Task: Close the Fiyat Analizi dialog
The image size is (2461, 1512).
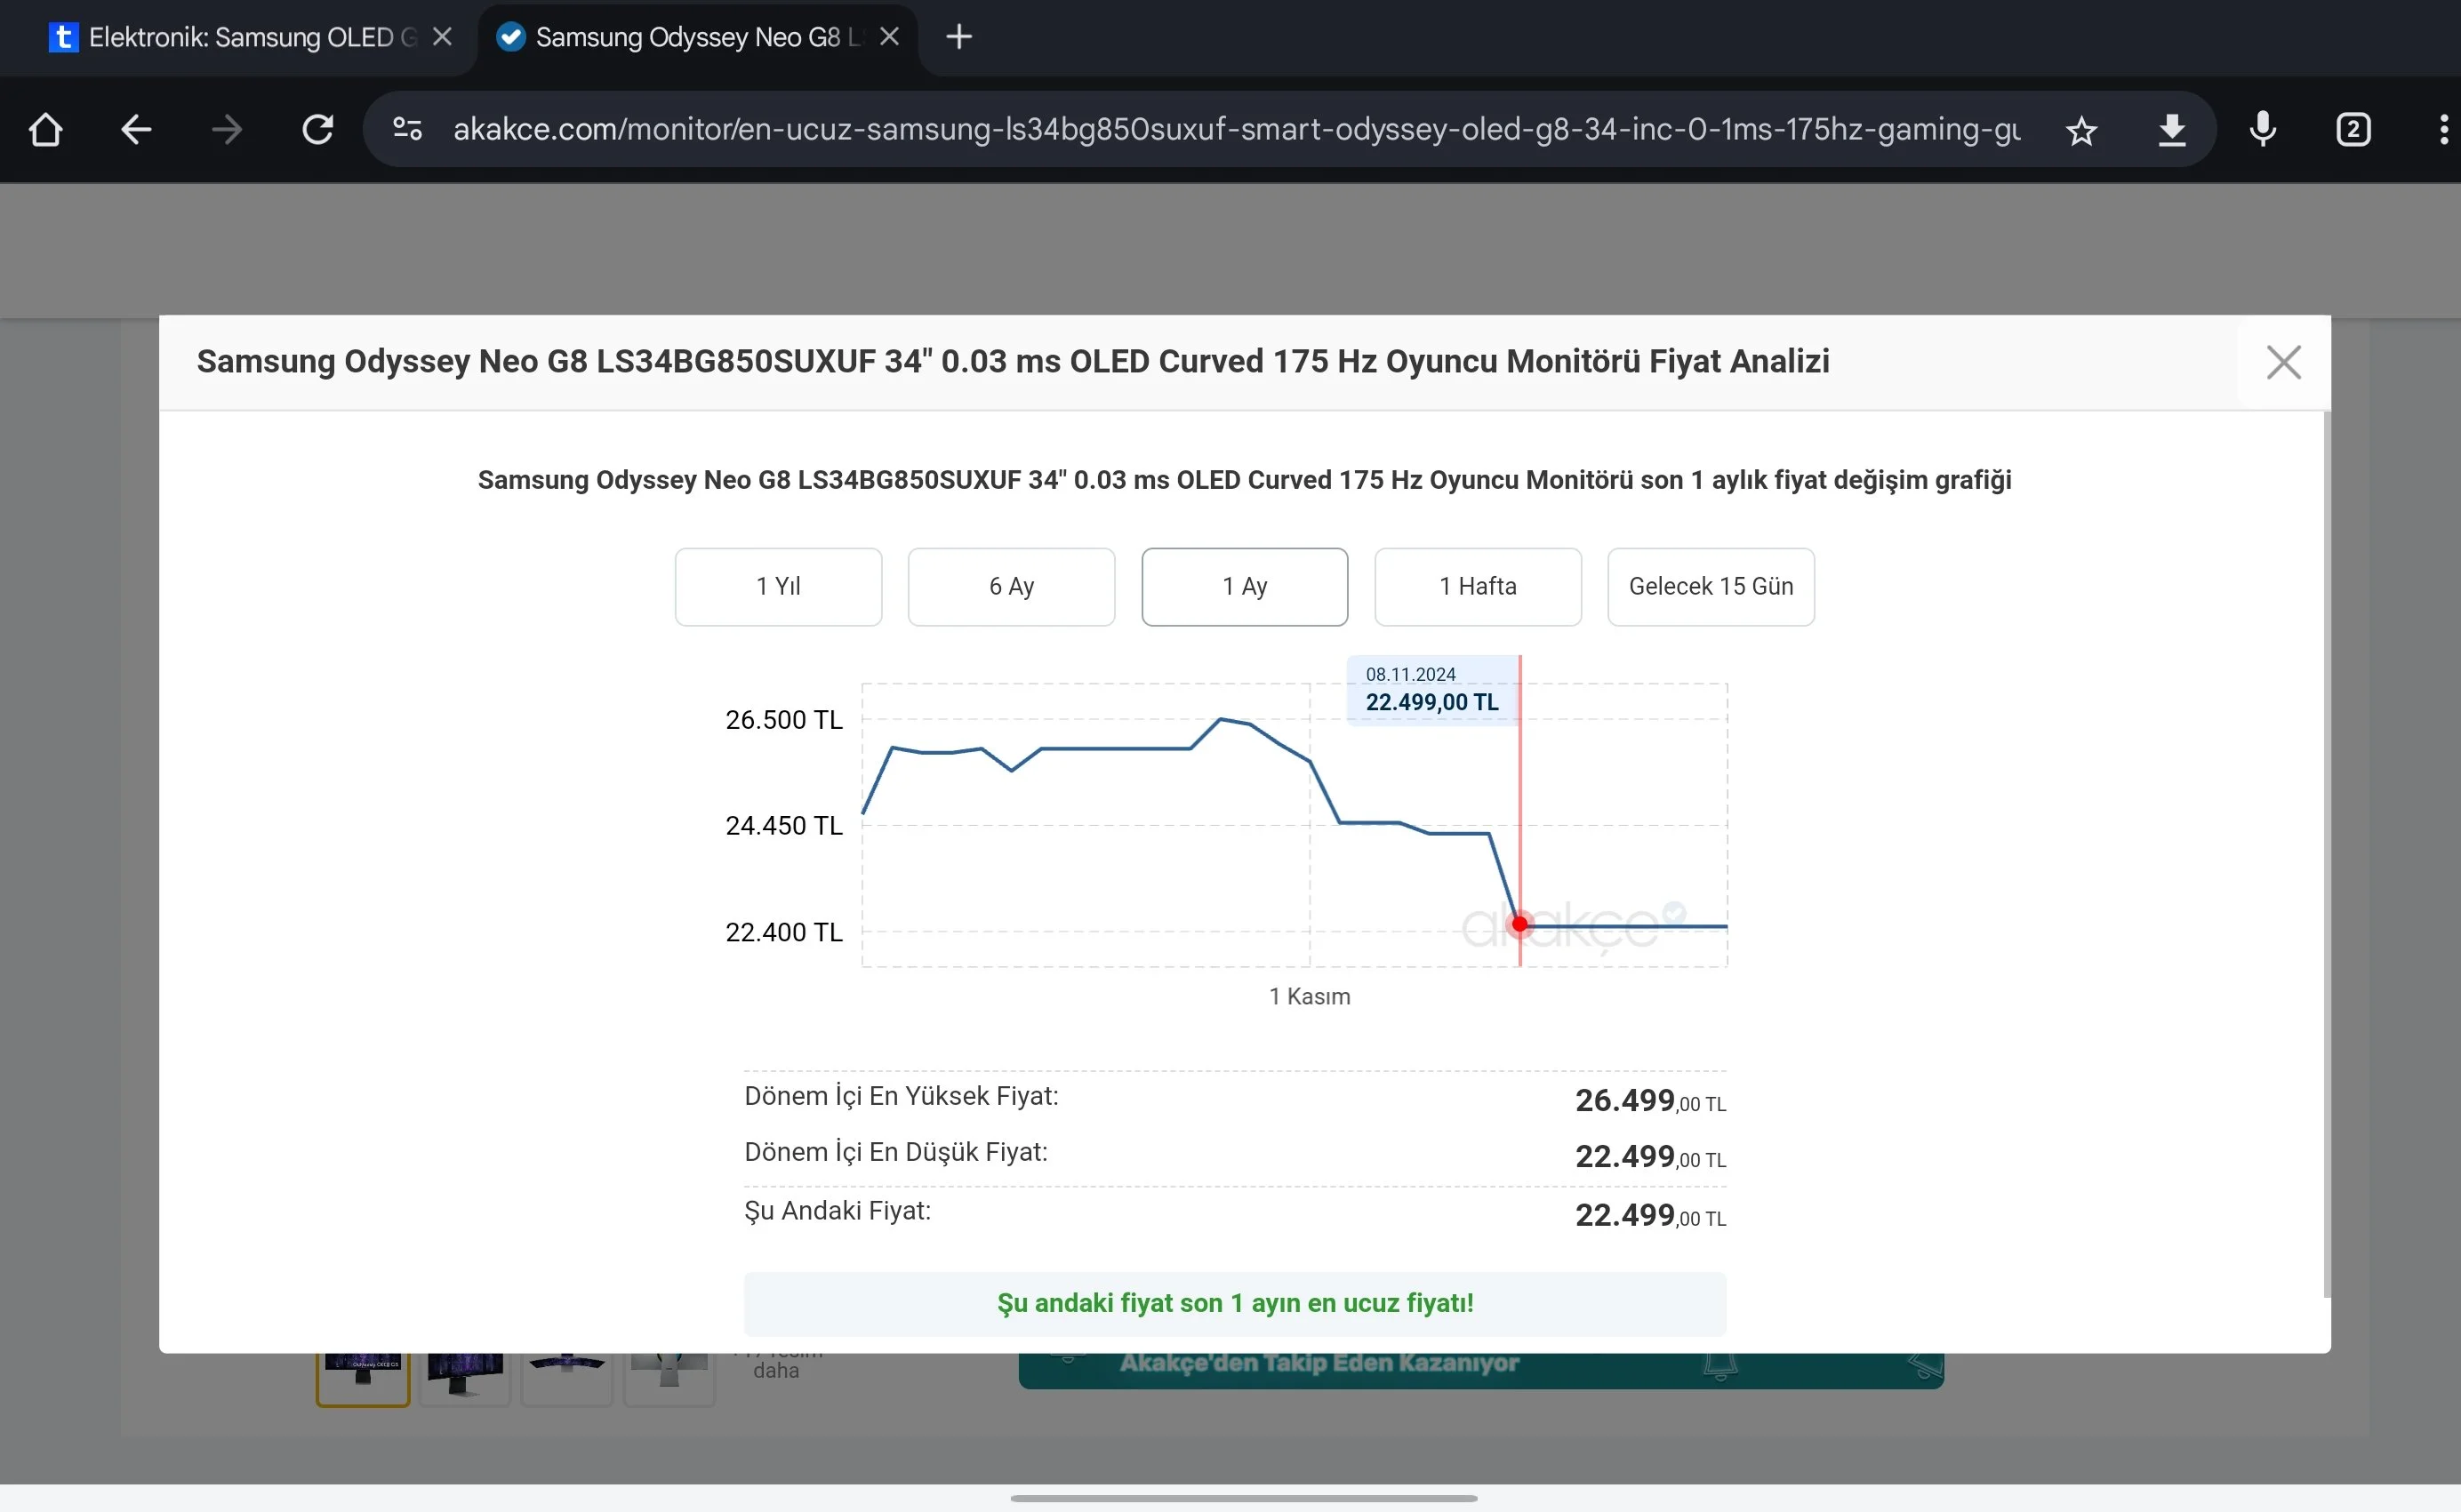Action: coord(2283,362)
